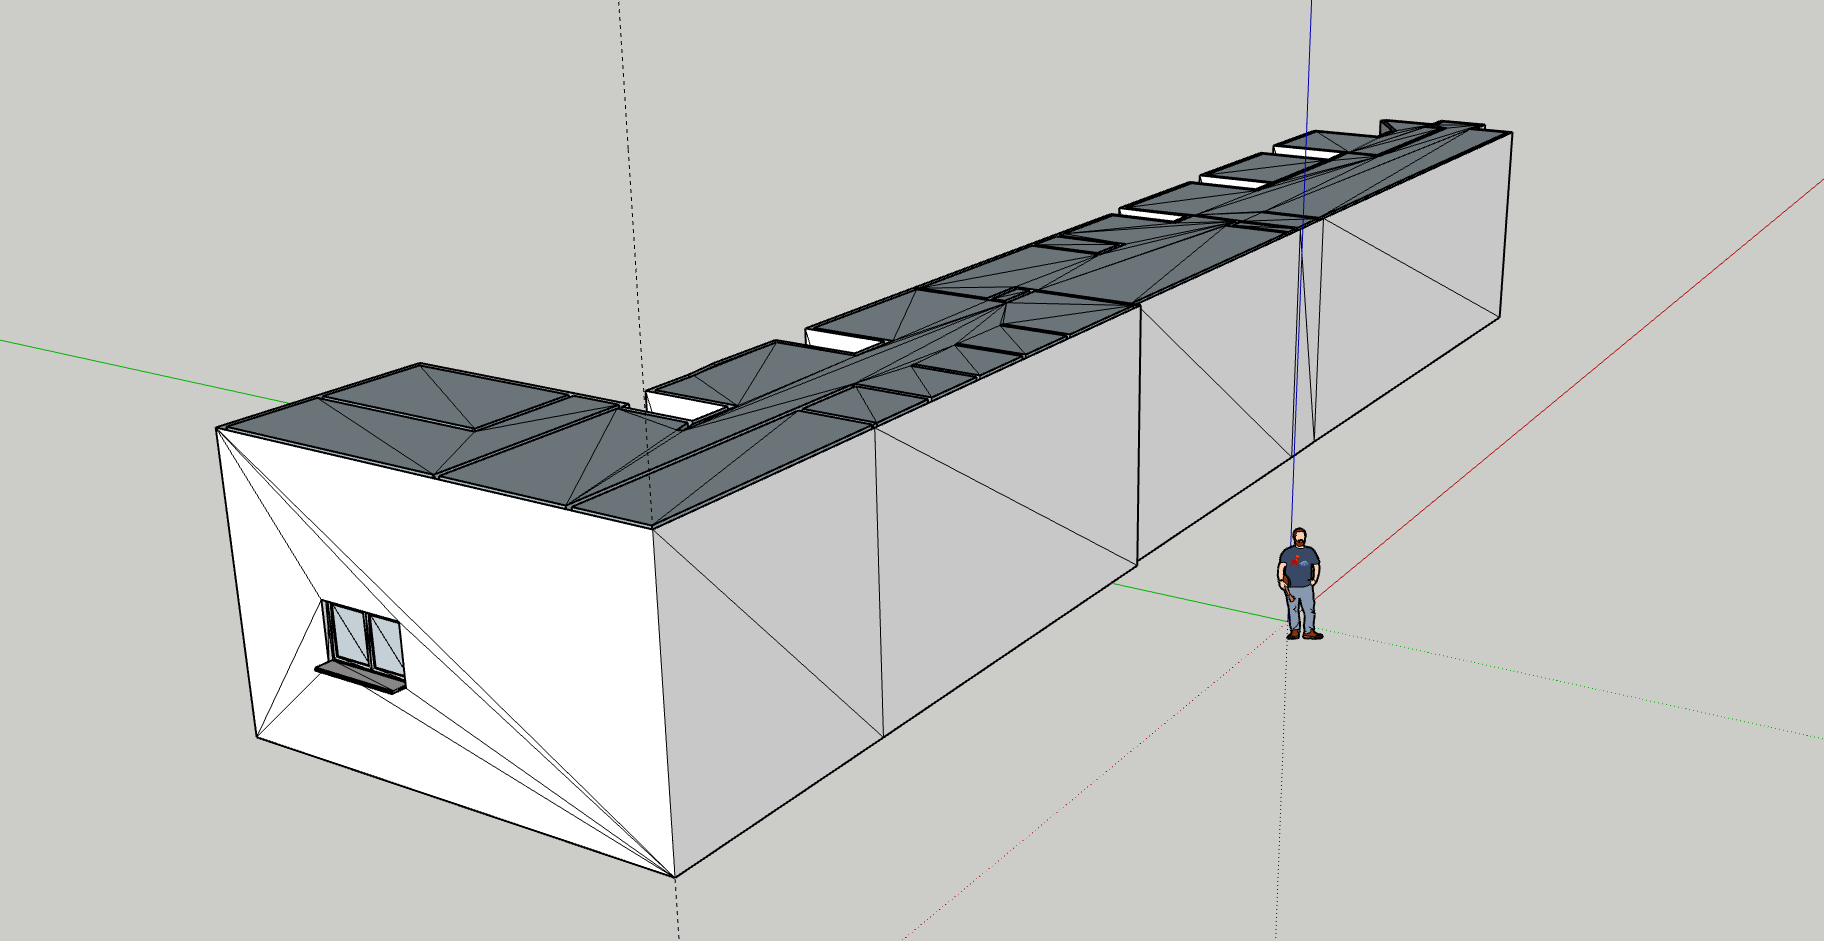Click the solid blue vertical axis line
Viewport: 1824px width, 941px height.
pos(1308,100)
